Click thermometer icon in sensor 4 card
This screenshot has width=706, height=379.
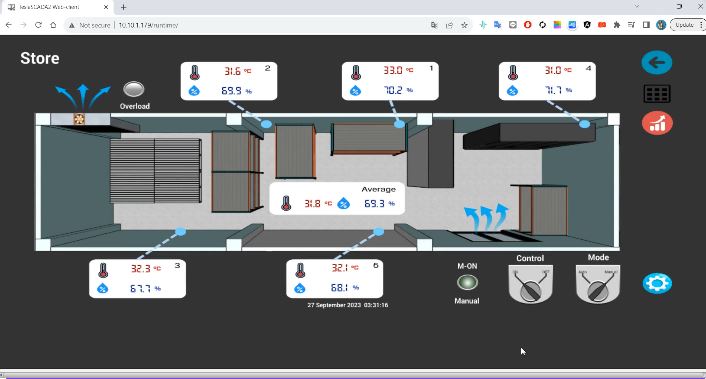tap(513, 72)
